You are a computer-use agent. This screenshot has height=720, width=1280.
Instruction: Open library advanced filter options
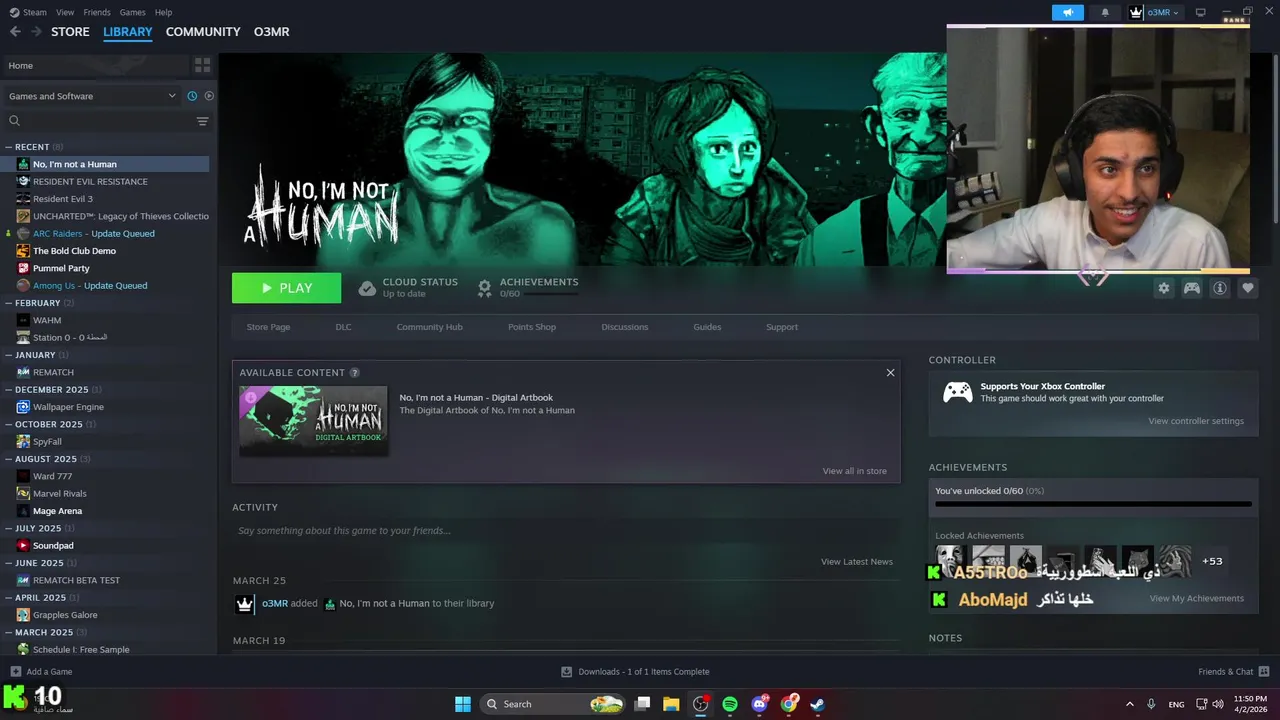pyautogui.click(x=202, y=121)
